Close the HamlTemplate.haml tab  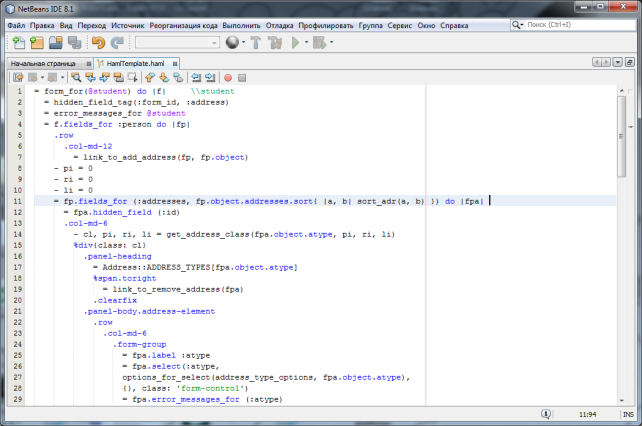pos(175,64)
